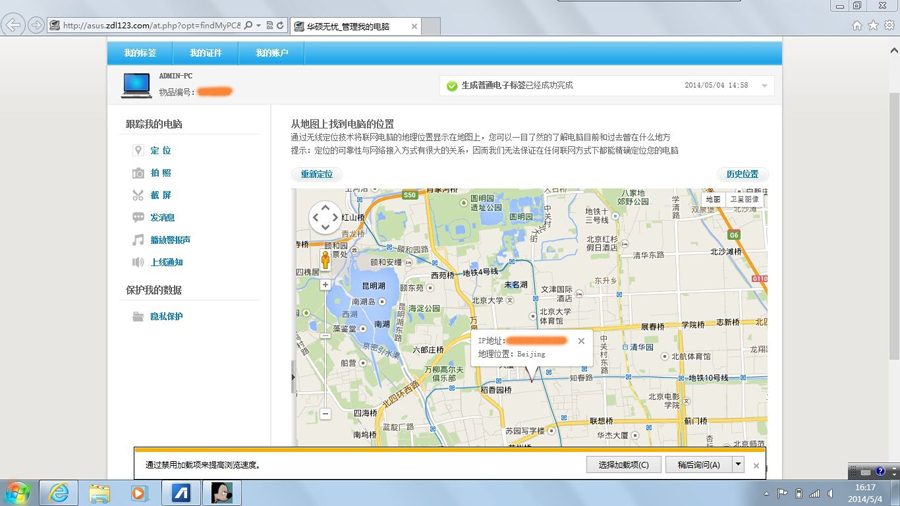900x506 pixels.
Task: Open the 发消息 link in sidebar
Action: click(162, 217)
